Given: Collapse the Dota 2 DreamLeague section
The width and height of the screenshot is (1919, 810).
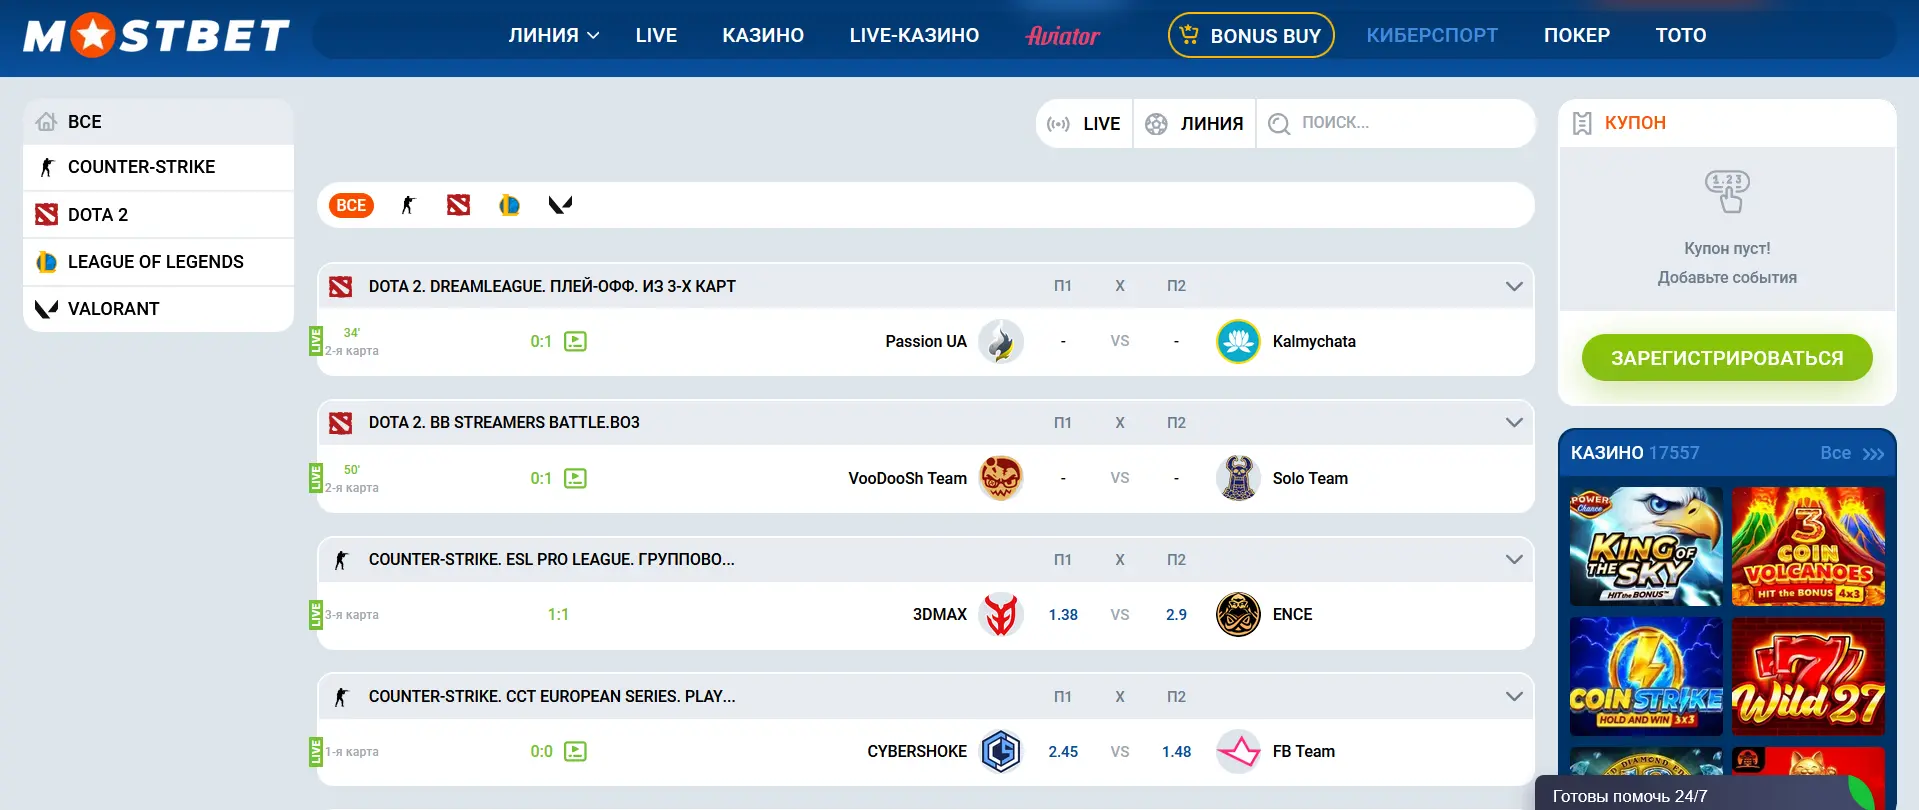Looking at the screenshot, I should [x=1514, y=286].
